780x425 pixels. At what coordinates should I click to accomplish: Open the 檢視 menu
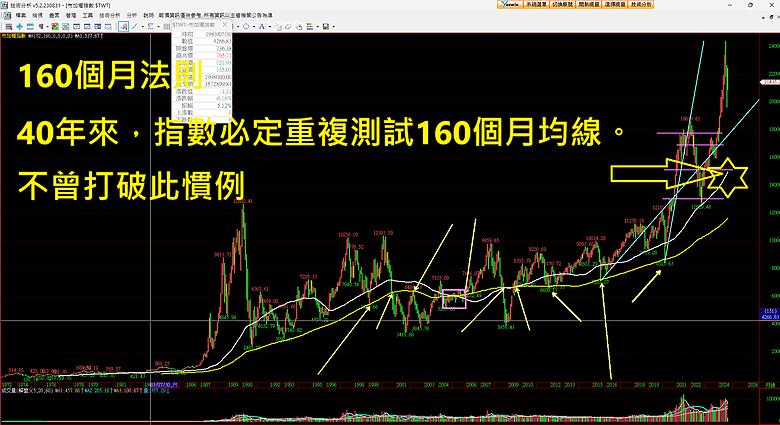tap(37, 15)
